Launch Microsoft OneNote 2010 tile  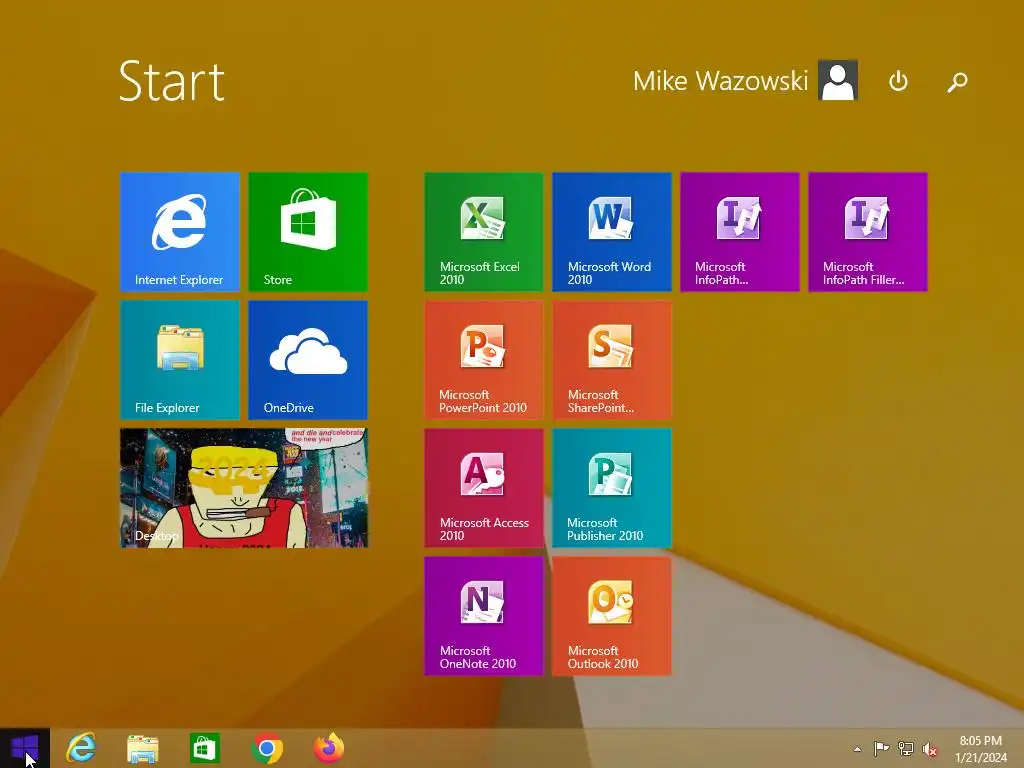pos(483,616)
